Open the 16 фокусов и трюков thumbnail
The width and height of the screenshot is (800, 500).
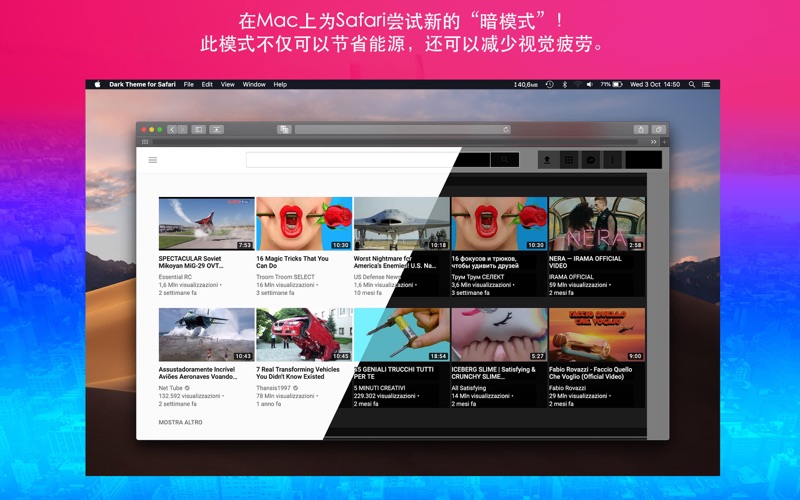point(499,223)
